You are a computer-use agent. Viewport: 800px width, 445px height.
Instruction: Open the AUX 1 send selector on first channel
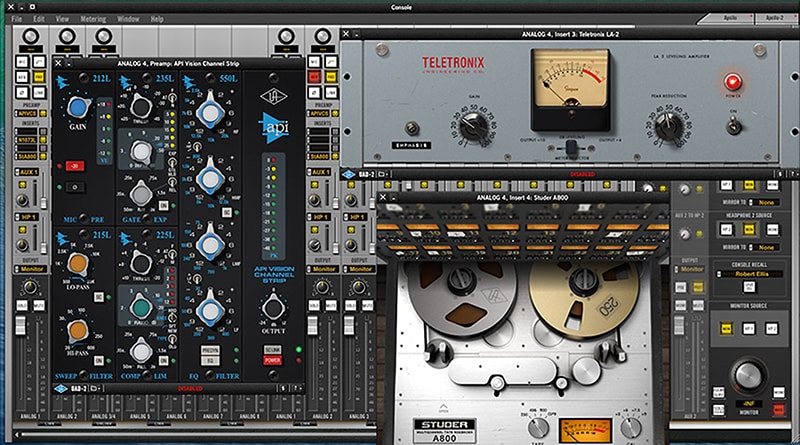click(x=27, y=172)
